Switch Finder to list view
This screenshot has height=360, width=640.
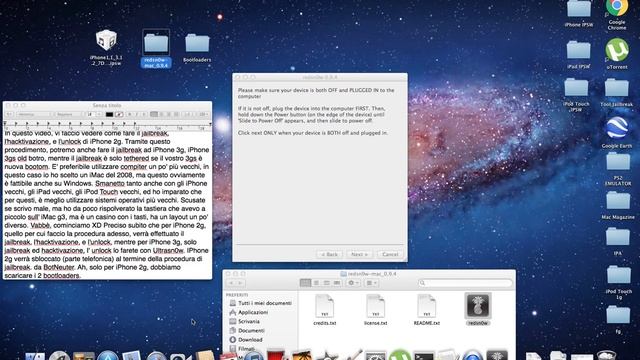pos(316,283)
